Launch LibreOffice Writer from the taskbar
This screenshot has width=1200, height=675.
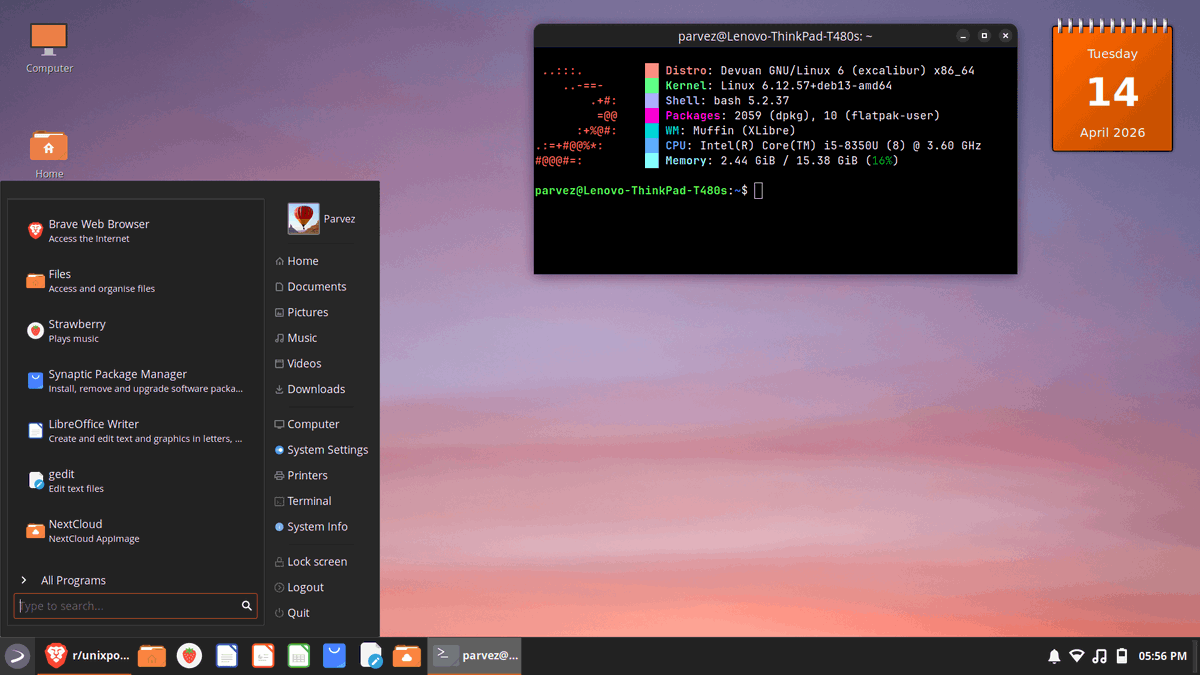pyautogui.click(x=227, y=656)
